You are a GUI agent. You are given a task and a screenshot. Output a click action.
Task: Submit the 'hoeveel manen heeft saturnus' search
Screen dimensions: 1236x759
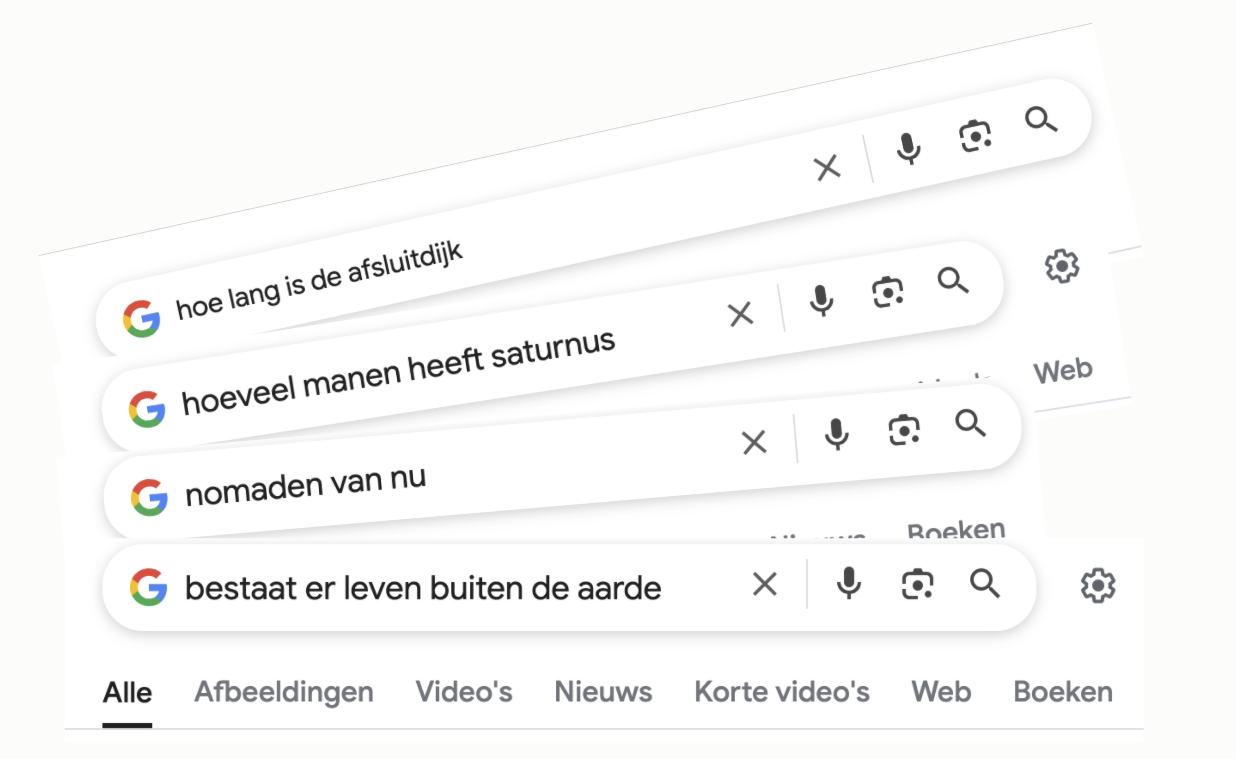pos(953,281)
